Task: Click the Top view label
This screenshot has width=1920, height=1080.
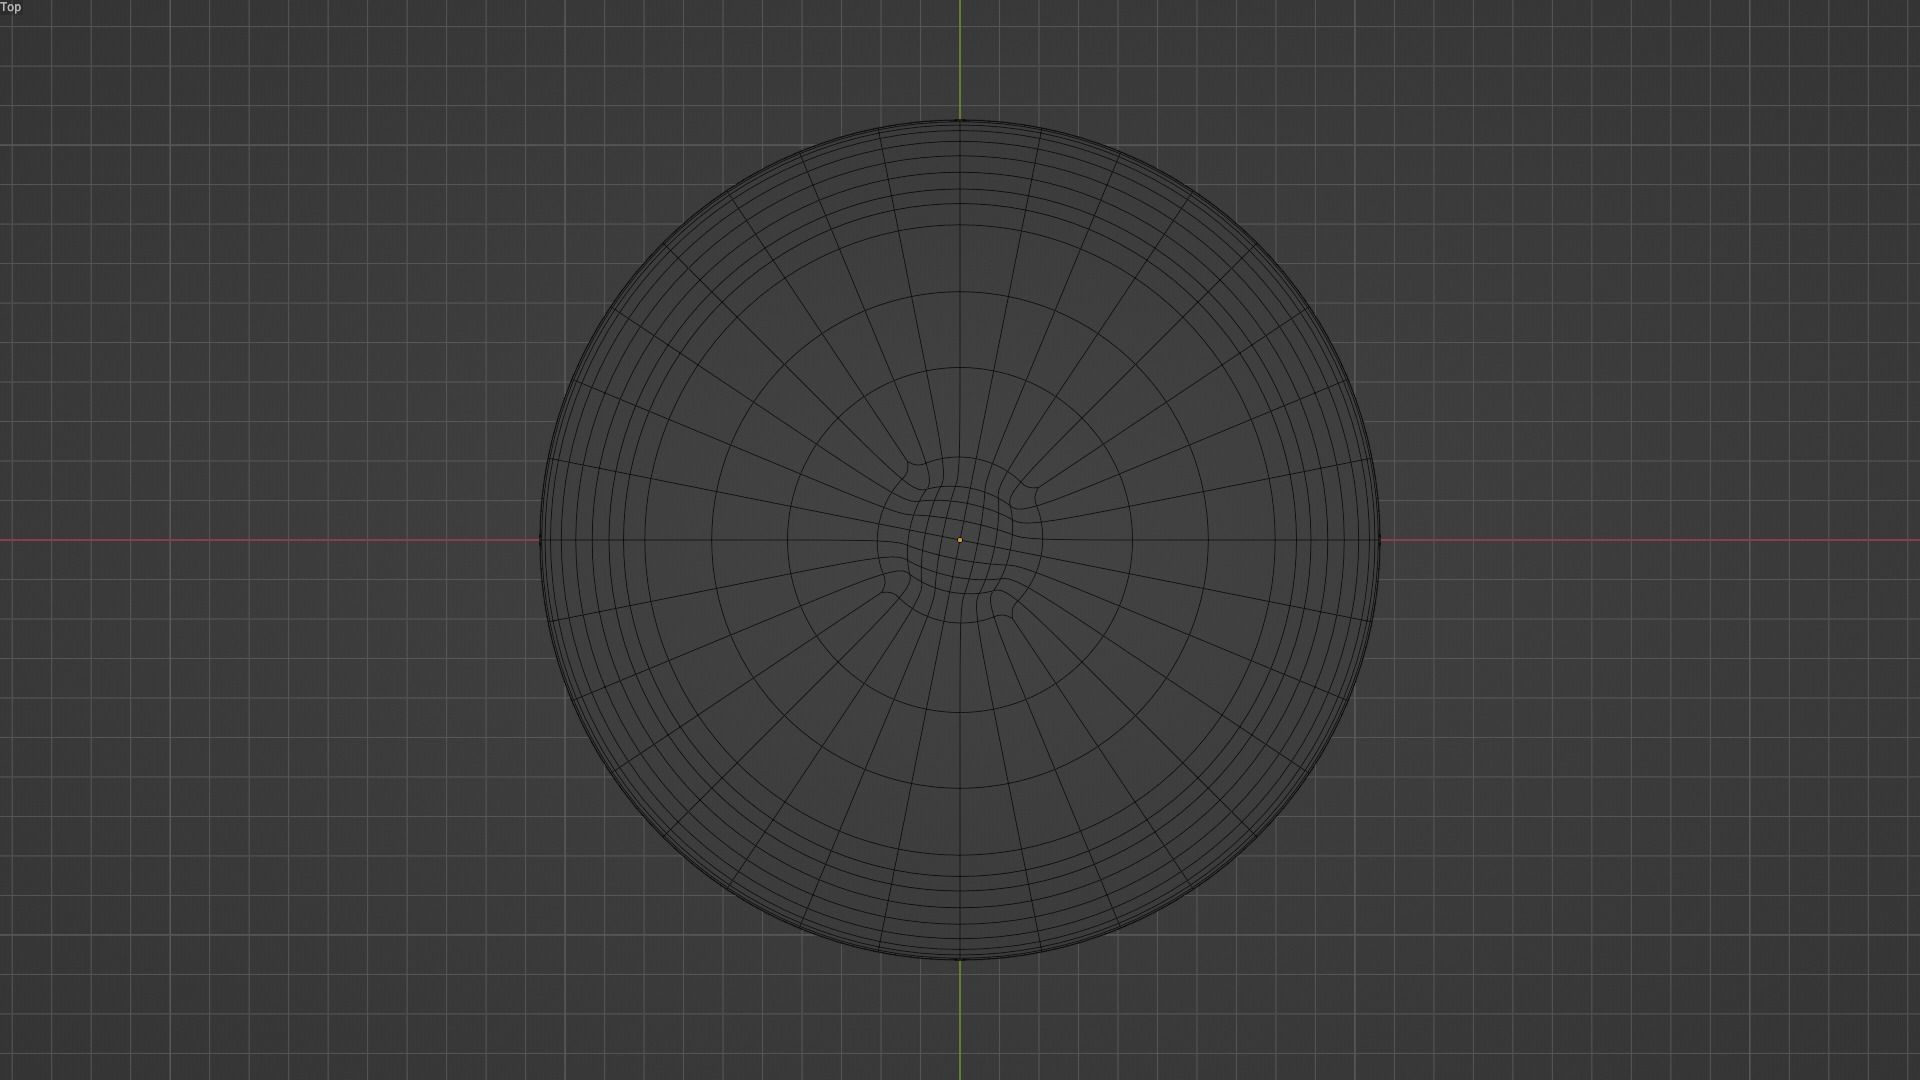Action: pos(11,8)
